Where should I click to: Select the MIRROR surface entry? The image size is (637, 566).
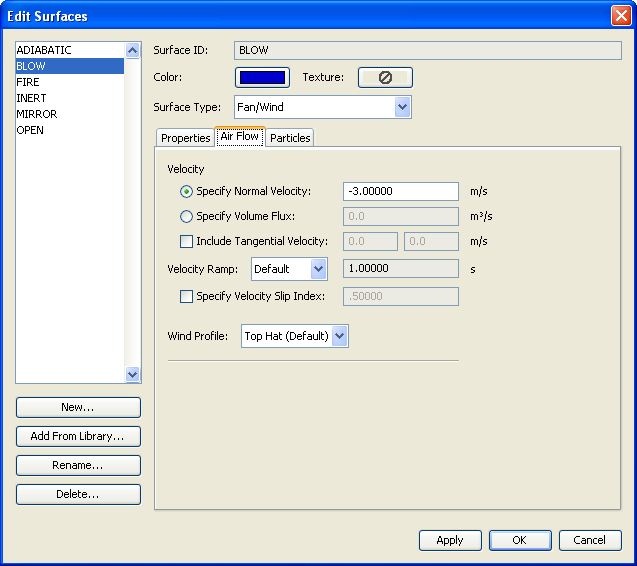(x=36, y=114)
